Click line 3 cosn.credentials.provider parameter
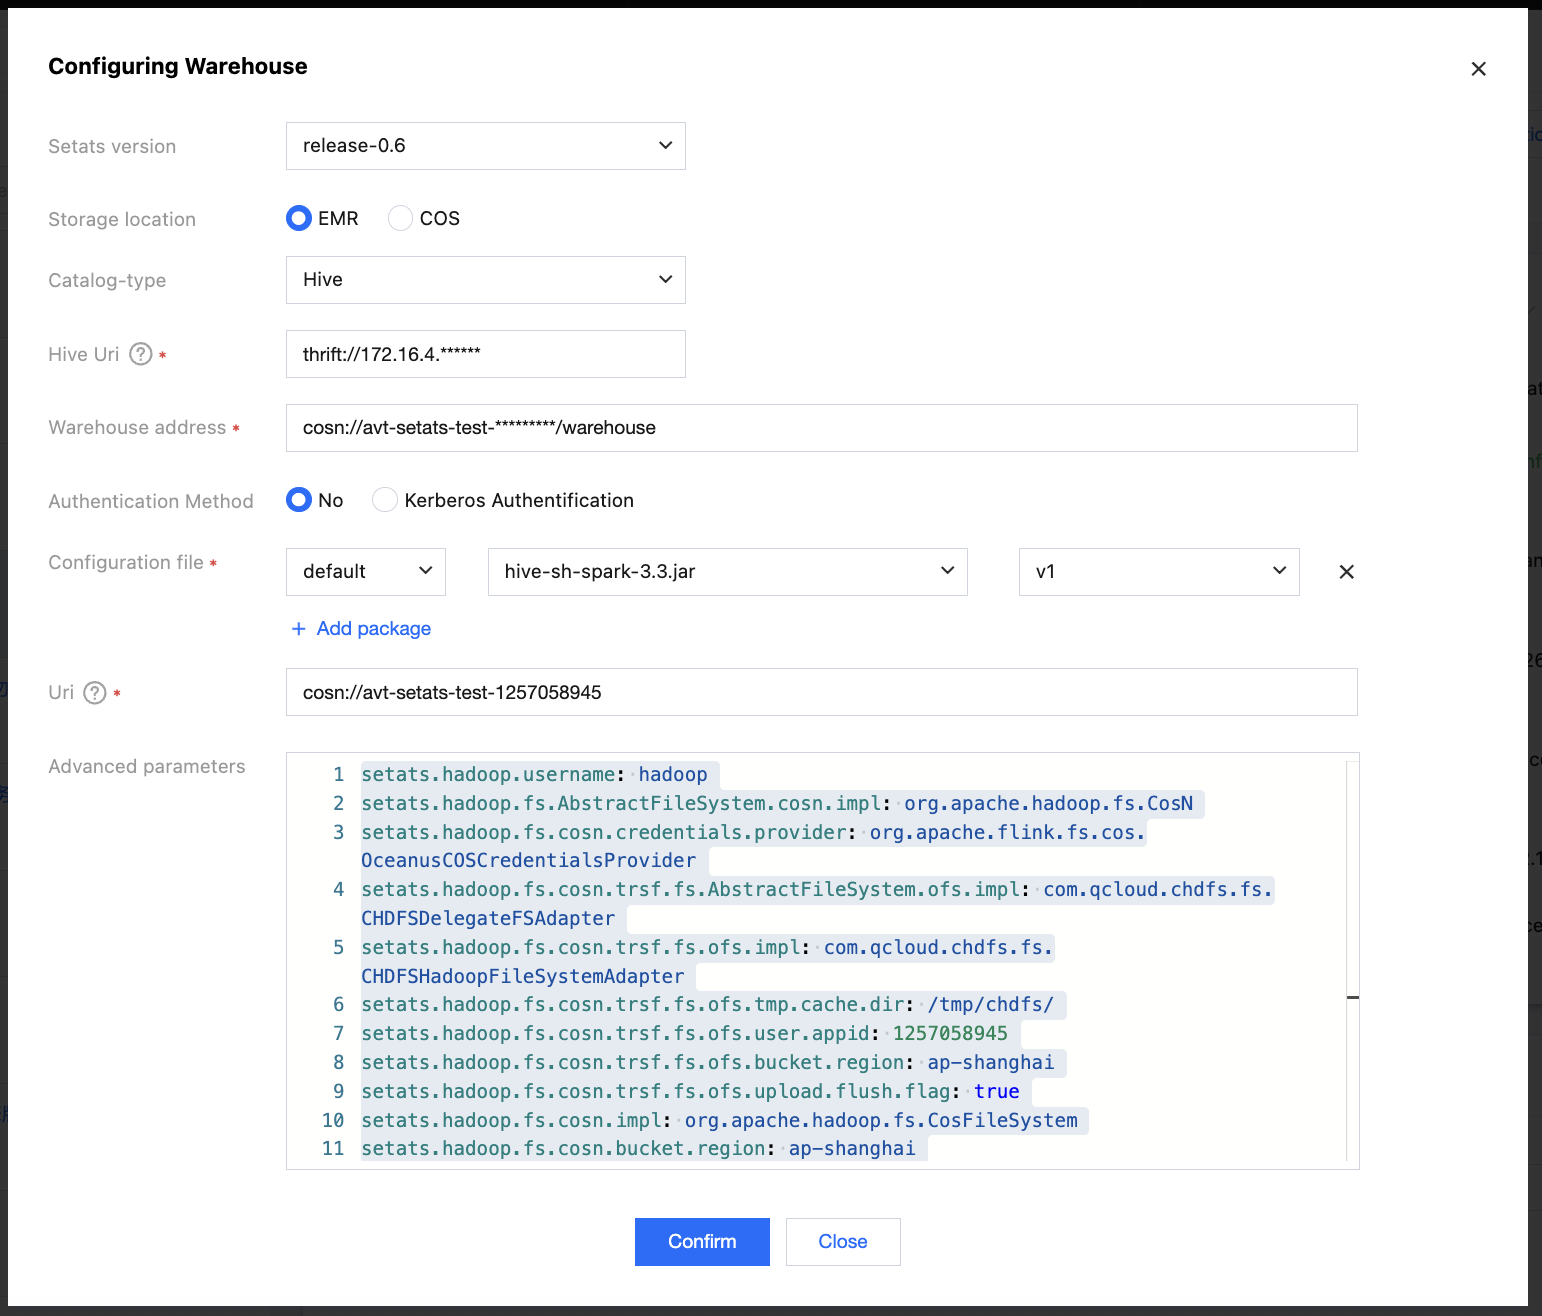1542x1316 pixels. pos(753,833)
